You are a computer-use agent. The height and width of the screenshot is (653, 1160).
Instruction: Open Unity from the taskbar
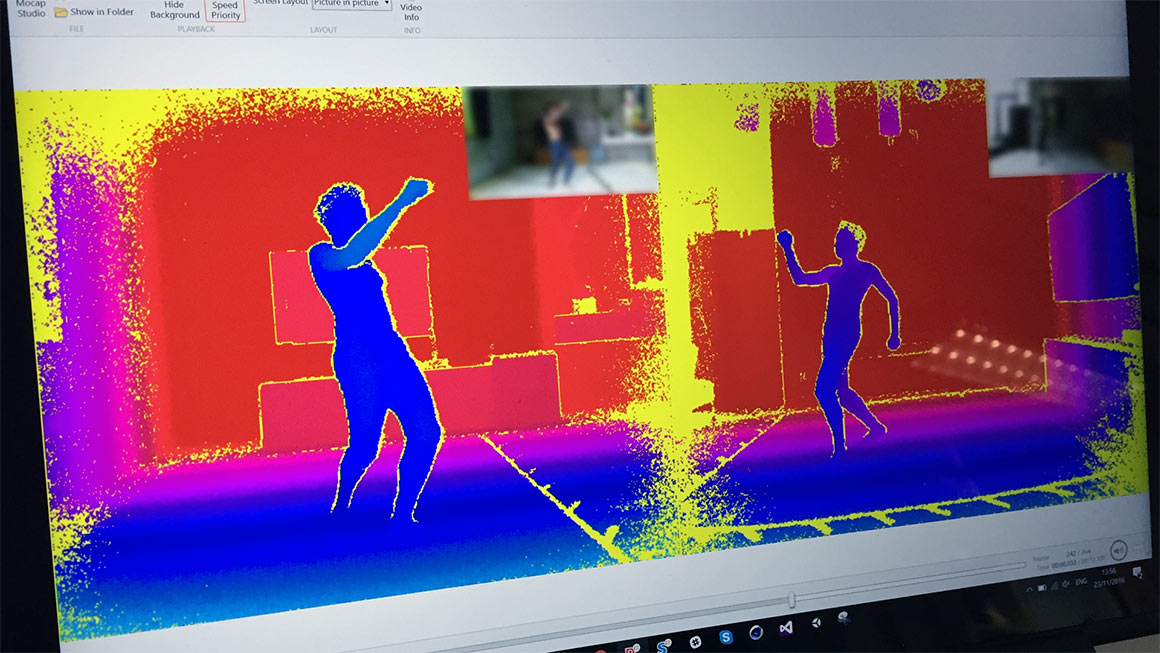816,623
